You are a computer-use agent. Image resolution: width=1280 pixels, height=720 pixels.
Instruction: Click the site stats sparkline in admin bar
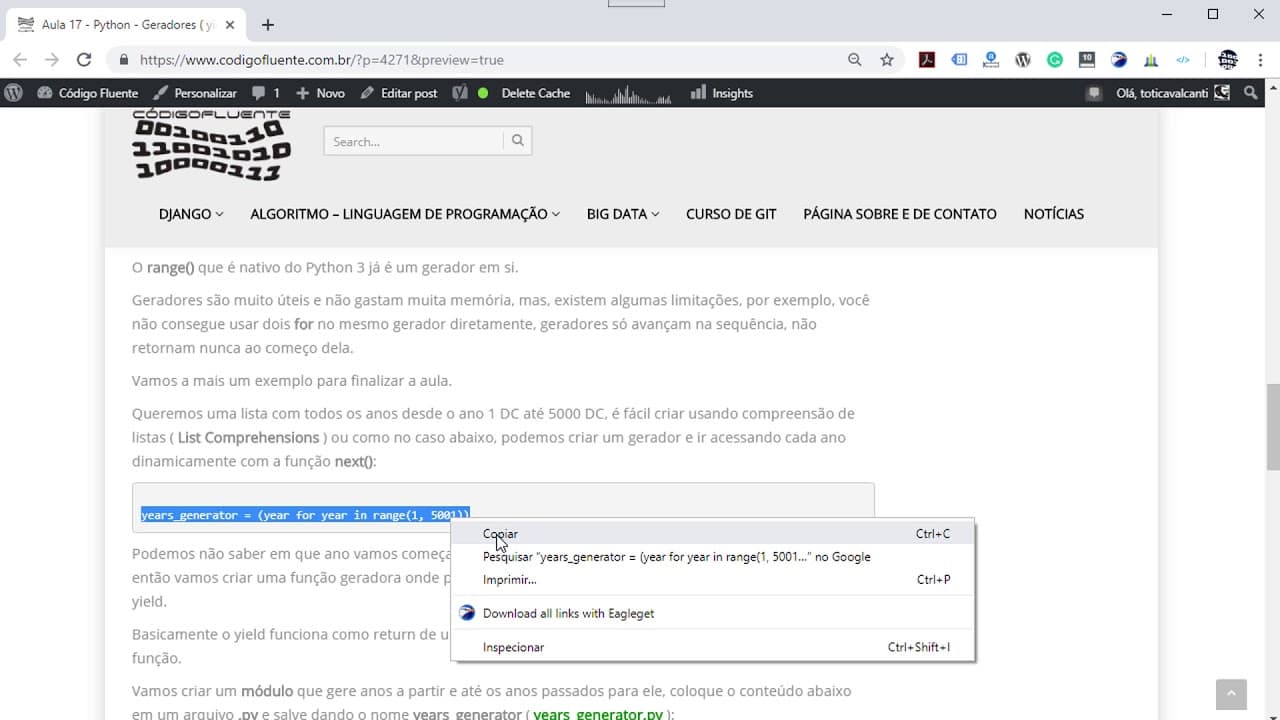pos(629,95)
